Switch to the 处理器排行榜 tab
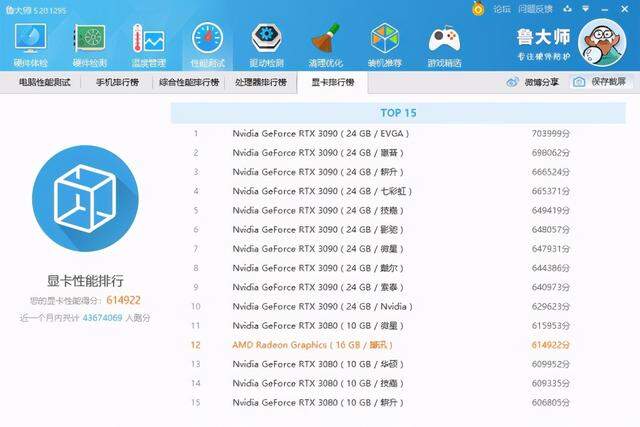 coord(261,82)
